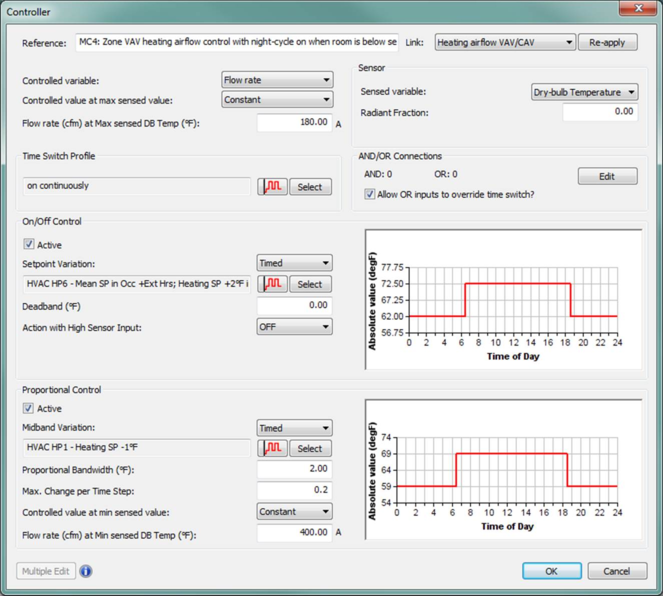Toggle Proportional Control Active checkbox
The image size is (663, 596).
28,408
